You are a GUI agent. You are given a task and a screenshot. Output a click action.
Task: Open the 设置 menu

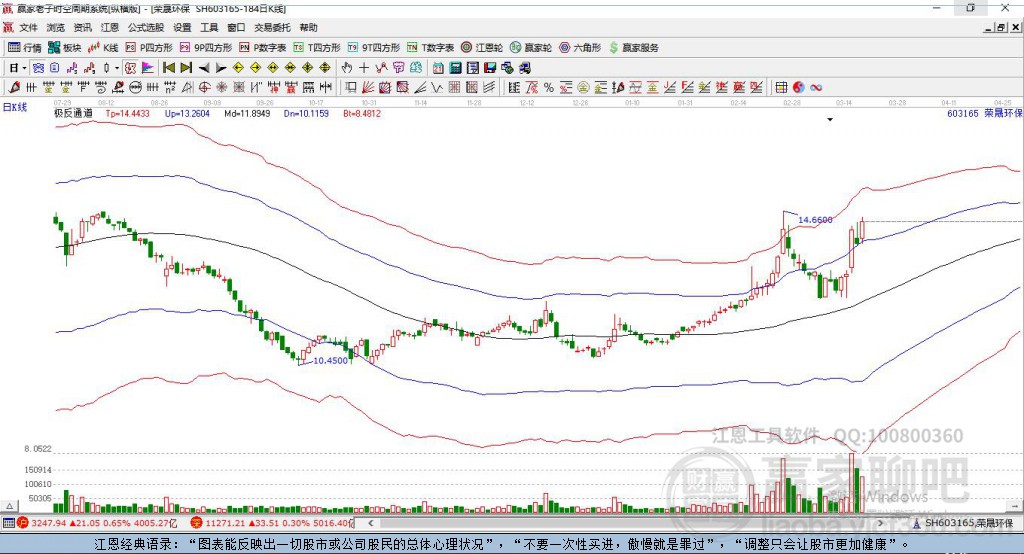(x=182, y=27)
